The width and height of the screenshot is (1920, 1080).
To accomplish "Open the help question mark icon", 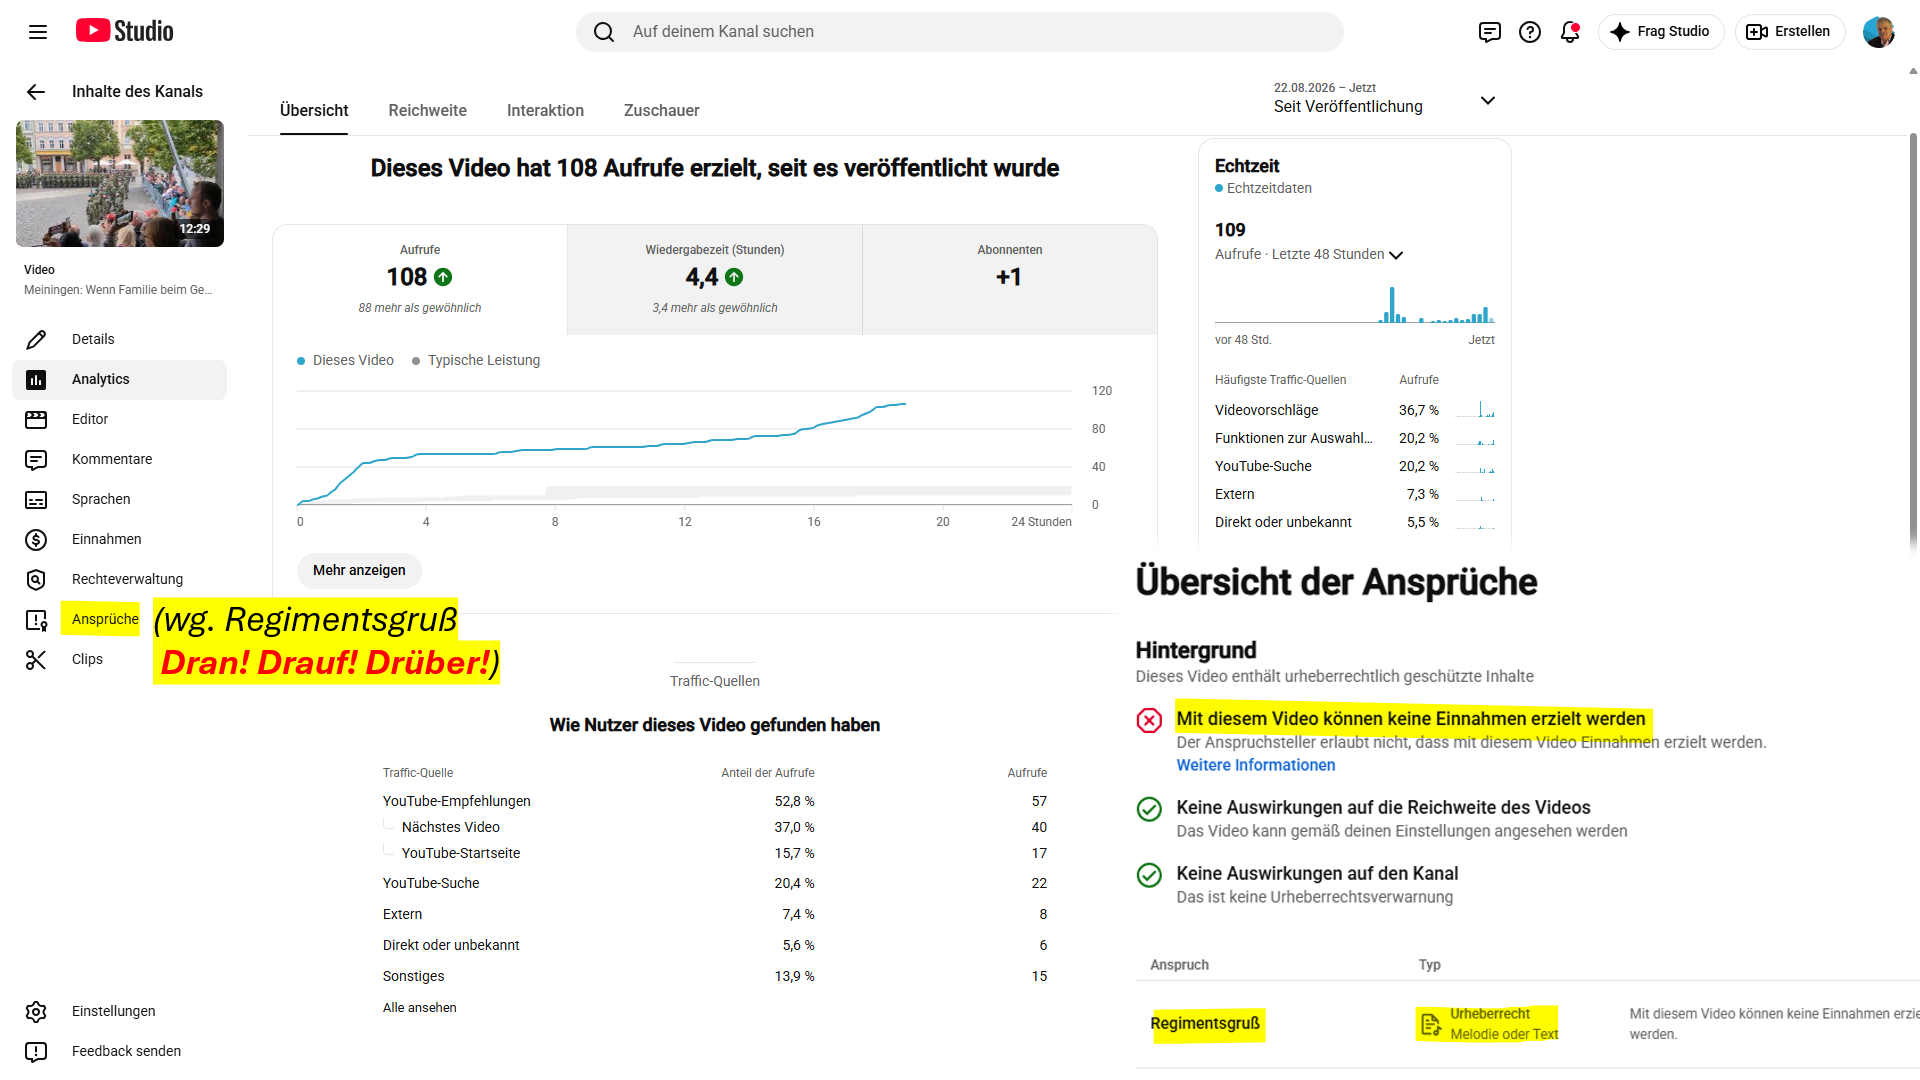I will [x=1530, y=32].
